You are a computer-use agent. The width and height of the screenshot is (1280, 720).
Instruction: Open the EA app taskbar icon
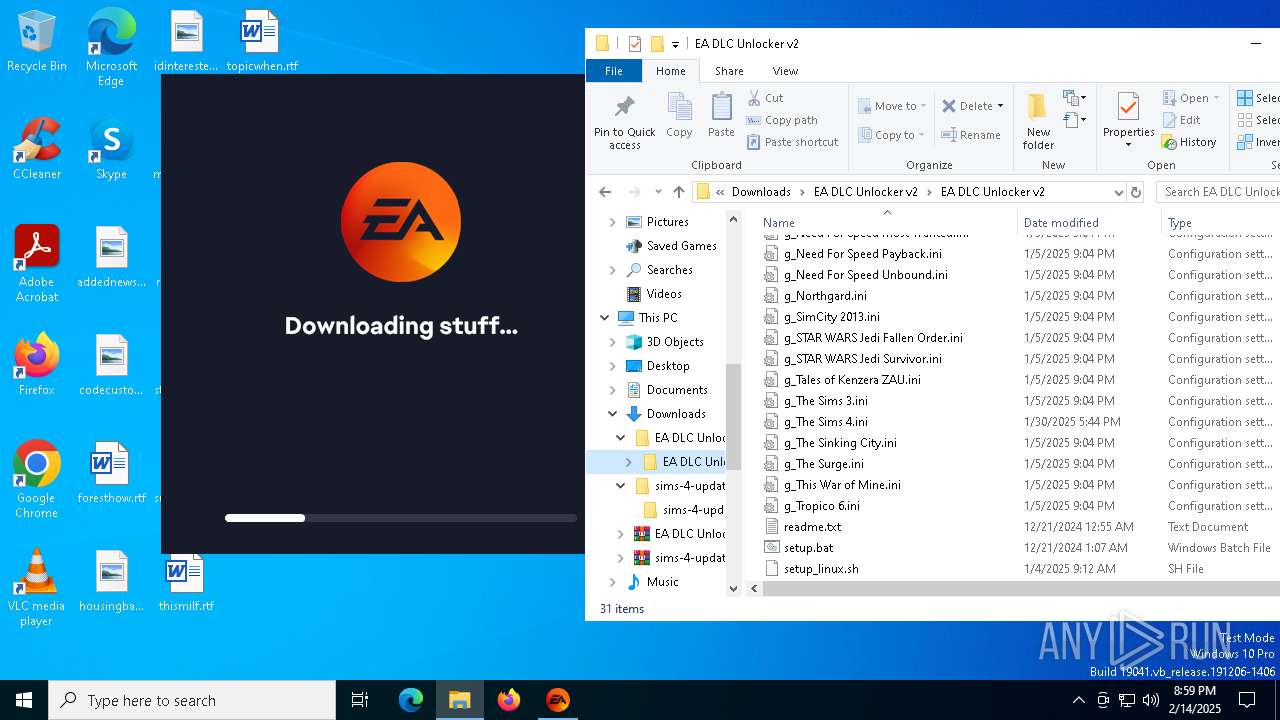click(558, 700)
